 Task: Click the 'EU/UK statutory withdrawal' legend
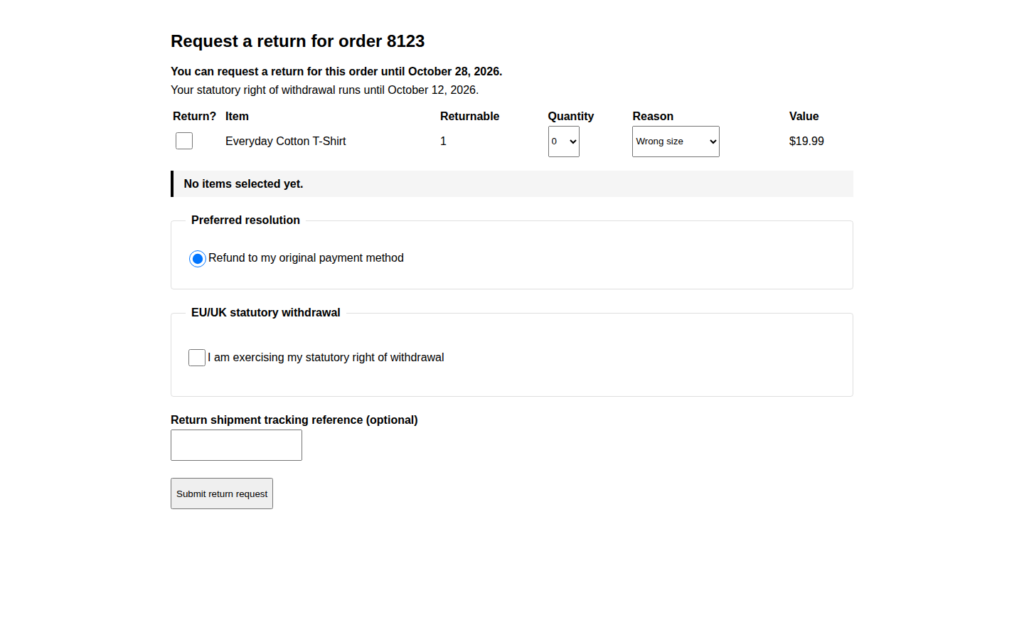pos(266,313)
